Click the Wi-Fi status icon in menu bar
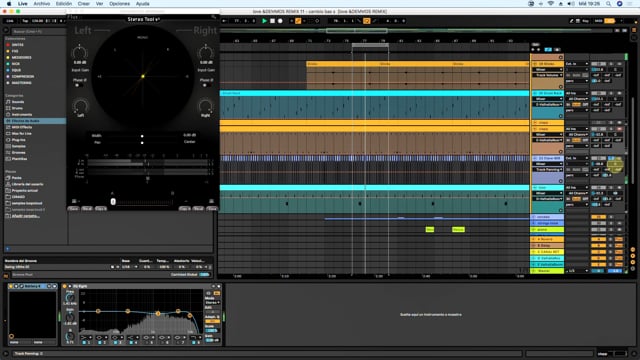The image size is (640, 360). tap(551, 4)
